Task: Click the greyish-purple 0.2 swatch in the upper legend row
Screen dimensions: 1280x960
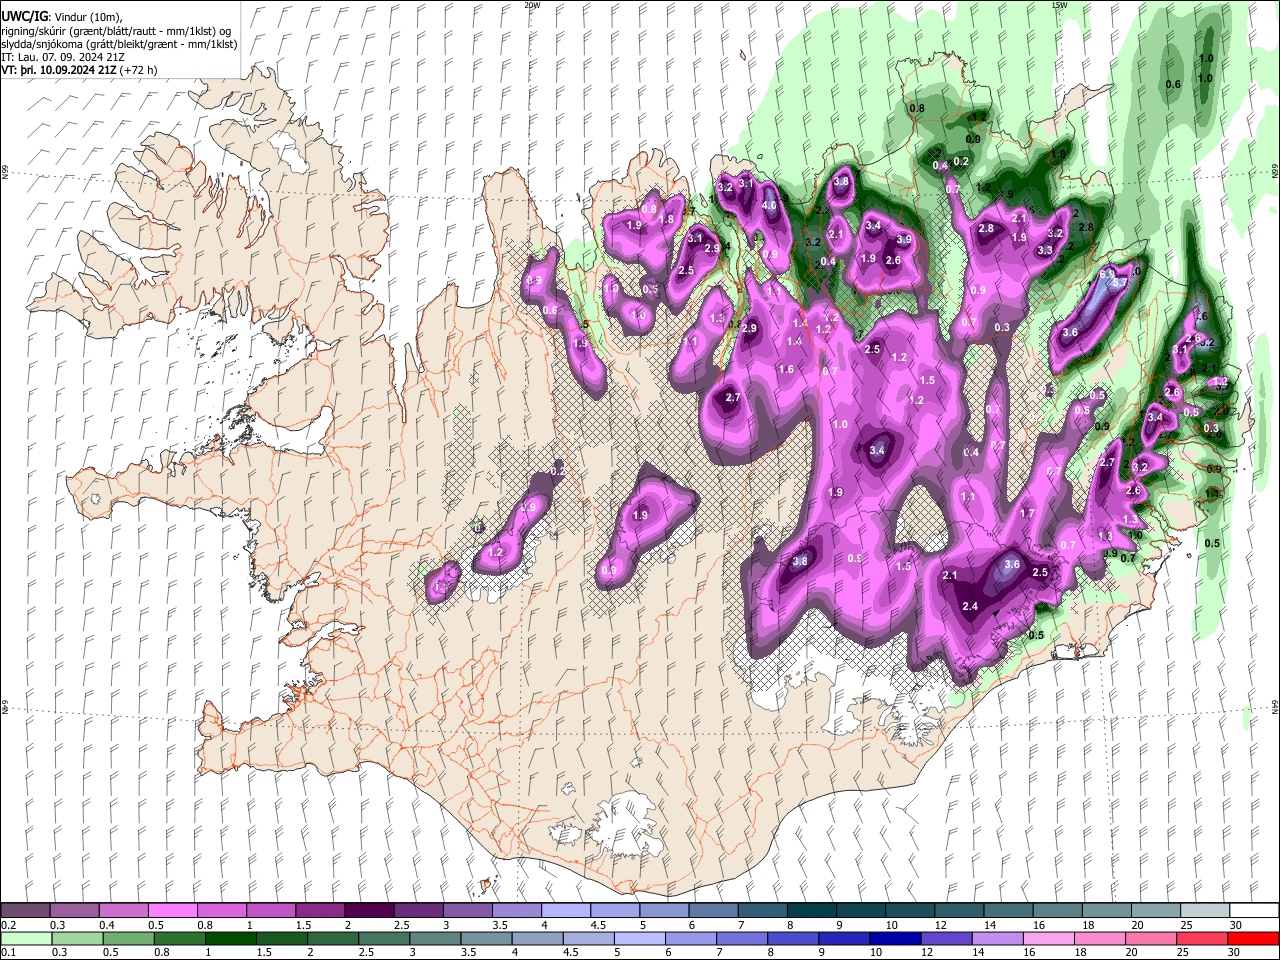Action: tap(25, 910)
